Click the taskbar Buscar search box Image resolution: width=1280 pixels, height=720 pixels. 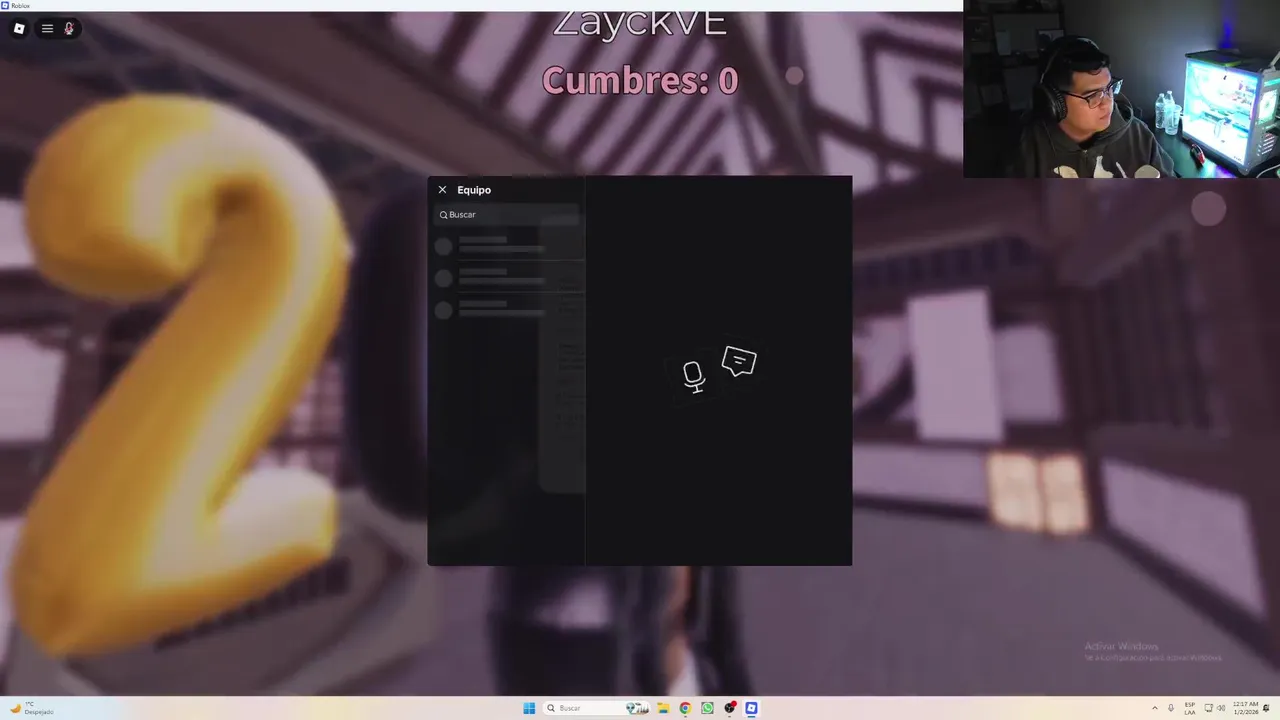[597, 708]
